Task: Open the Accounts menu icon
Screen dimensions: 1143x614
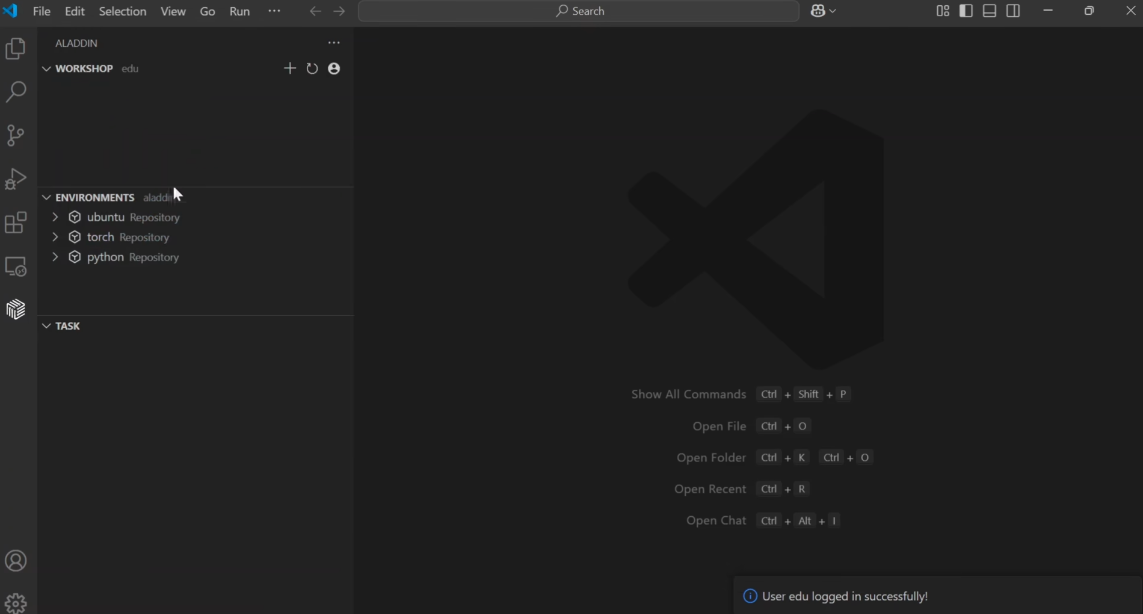Action: 15,561
